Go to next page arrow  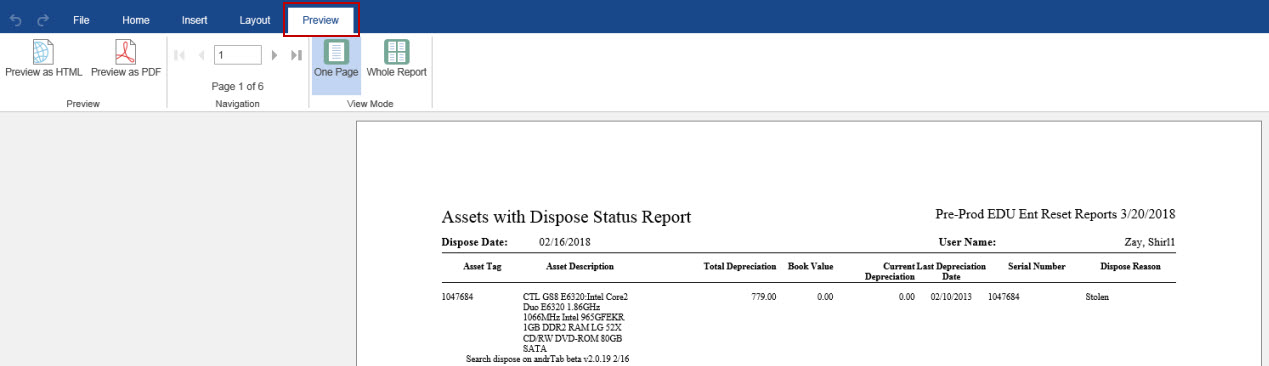pos(274,55)
